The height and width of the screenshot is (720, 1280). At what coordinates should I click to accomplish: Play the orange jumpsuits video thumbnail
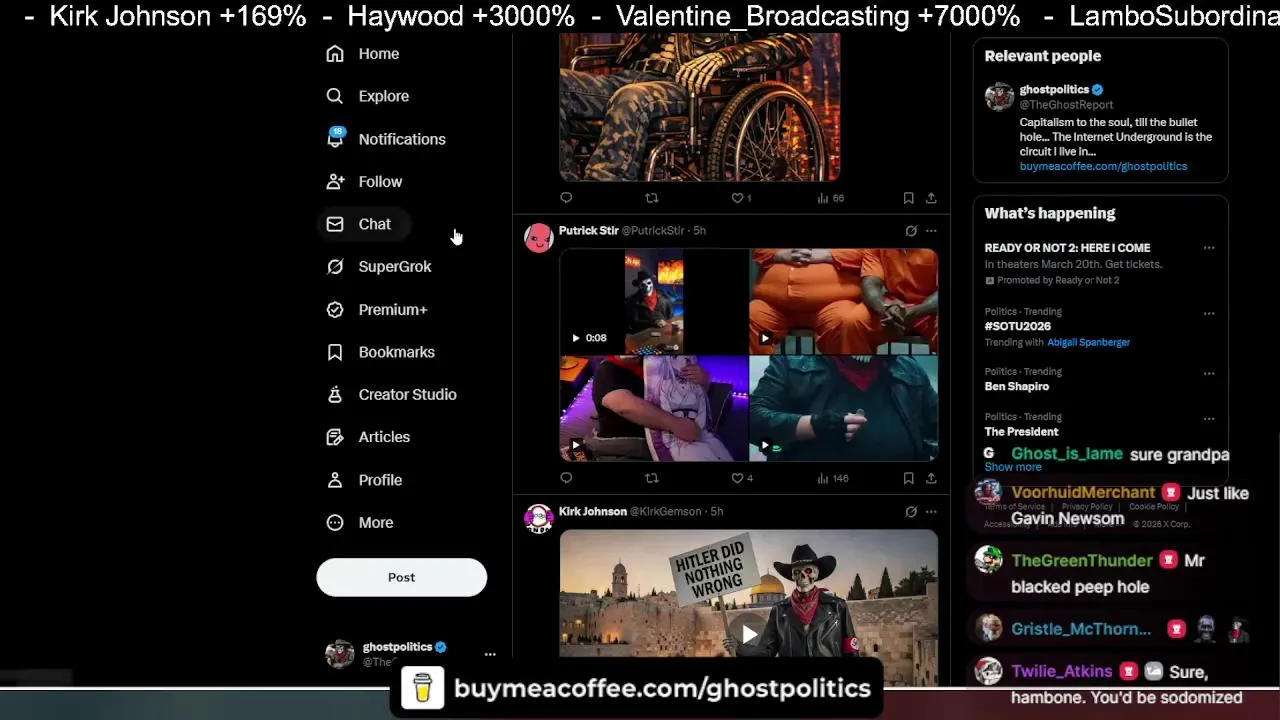844,301
